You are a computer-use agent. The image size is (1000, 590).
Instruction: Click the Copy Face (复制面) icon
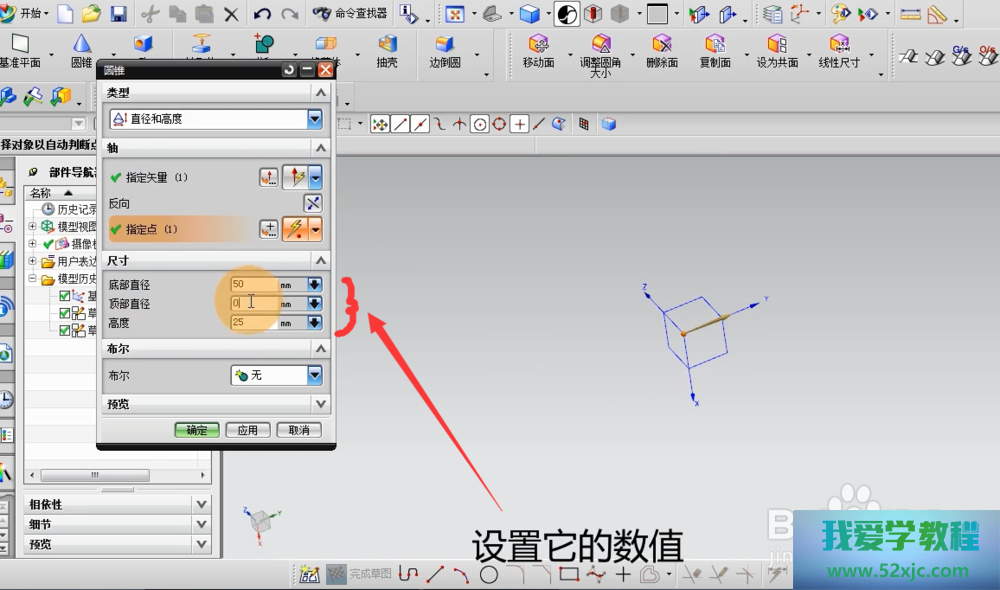[714, 44]
